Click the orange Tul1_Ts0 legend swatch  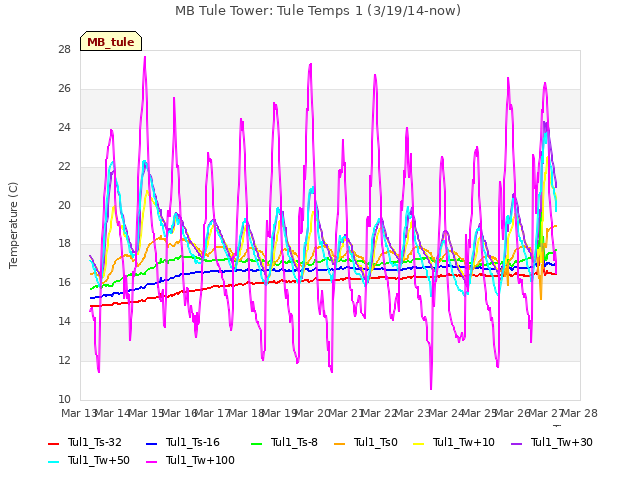click(x=340, y=443)
